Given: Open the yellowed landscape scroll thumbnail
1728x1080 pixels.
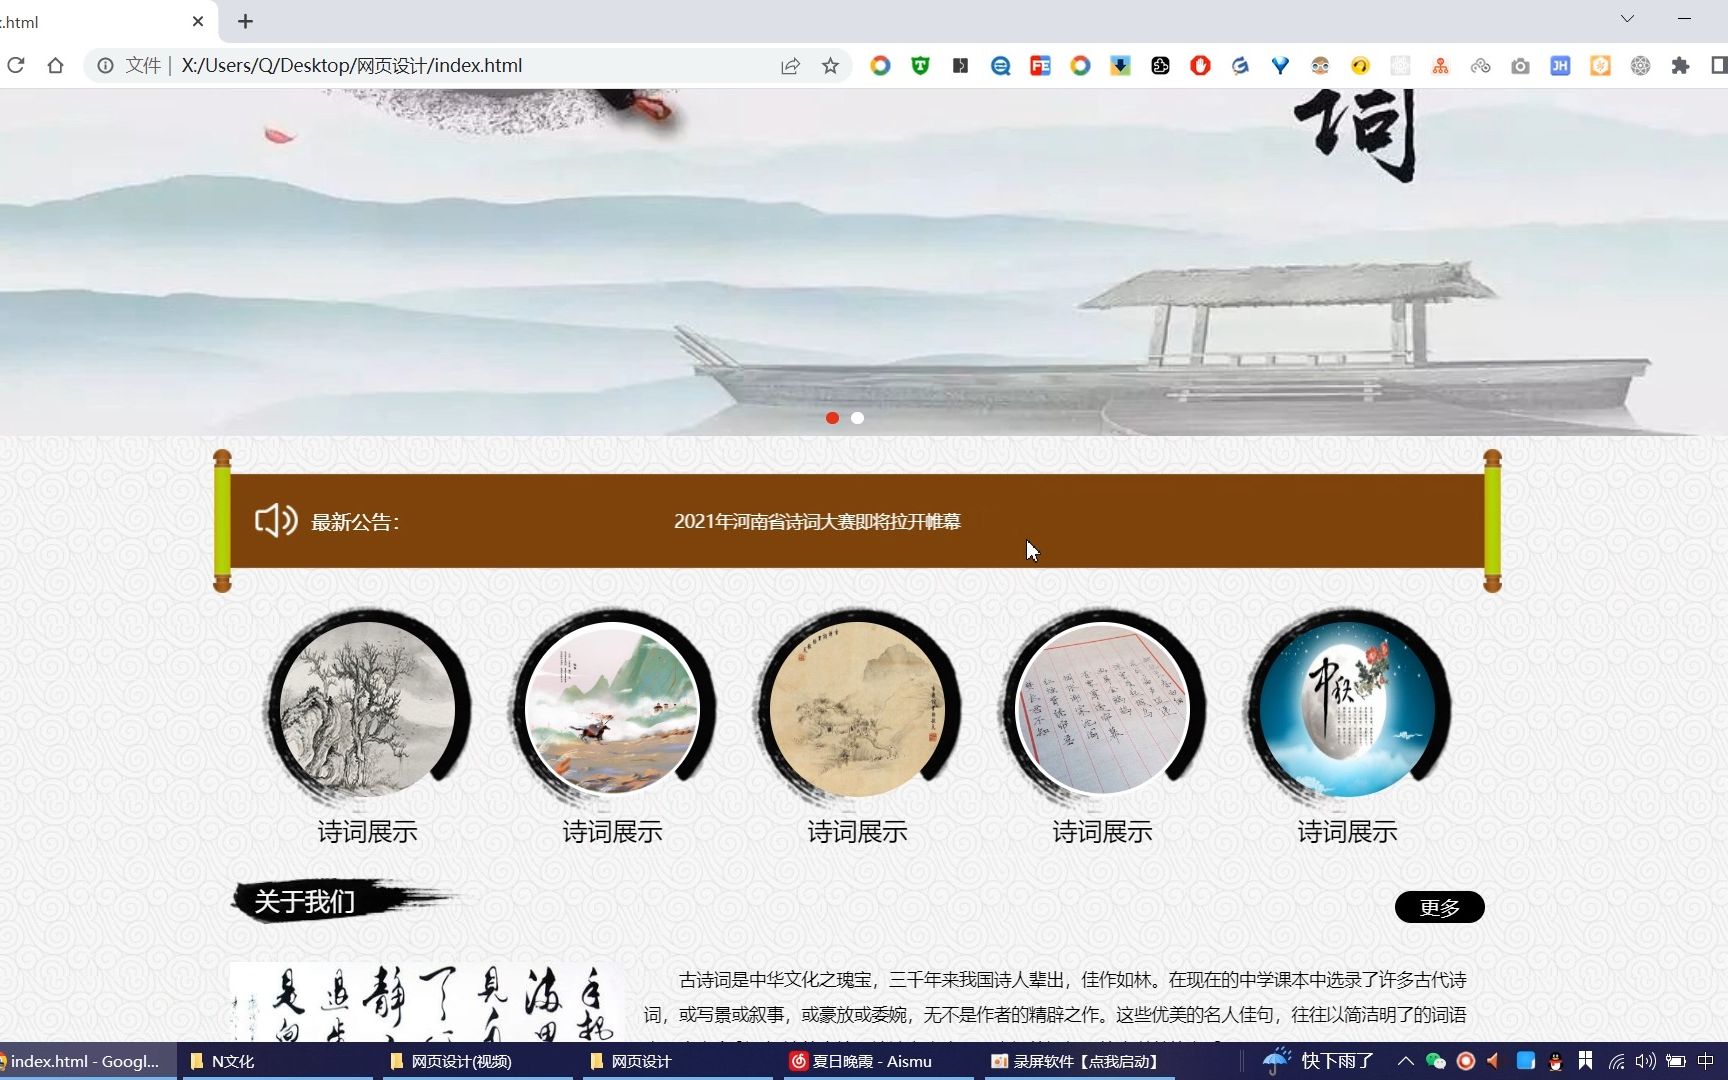Looking at the screenshot, I should 857,709.
